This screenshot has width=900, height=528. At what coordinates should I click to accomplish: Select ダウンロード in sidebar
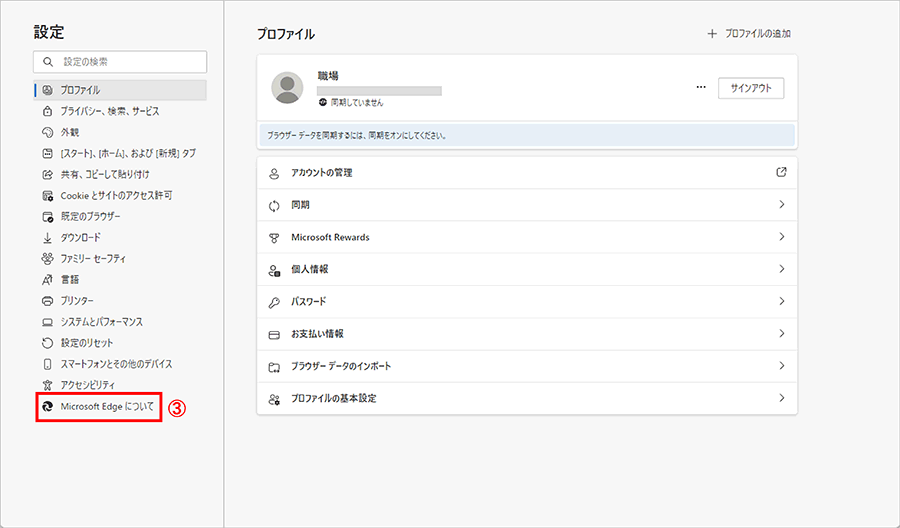tap(120, 238)
